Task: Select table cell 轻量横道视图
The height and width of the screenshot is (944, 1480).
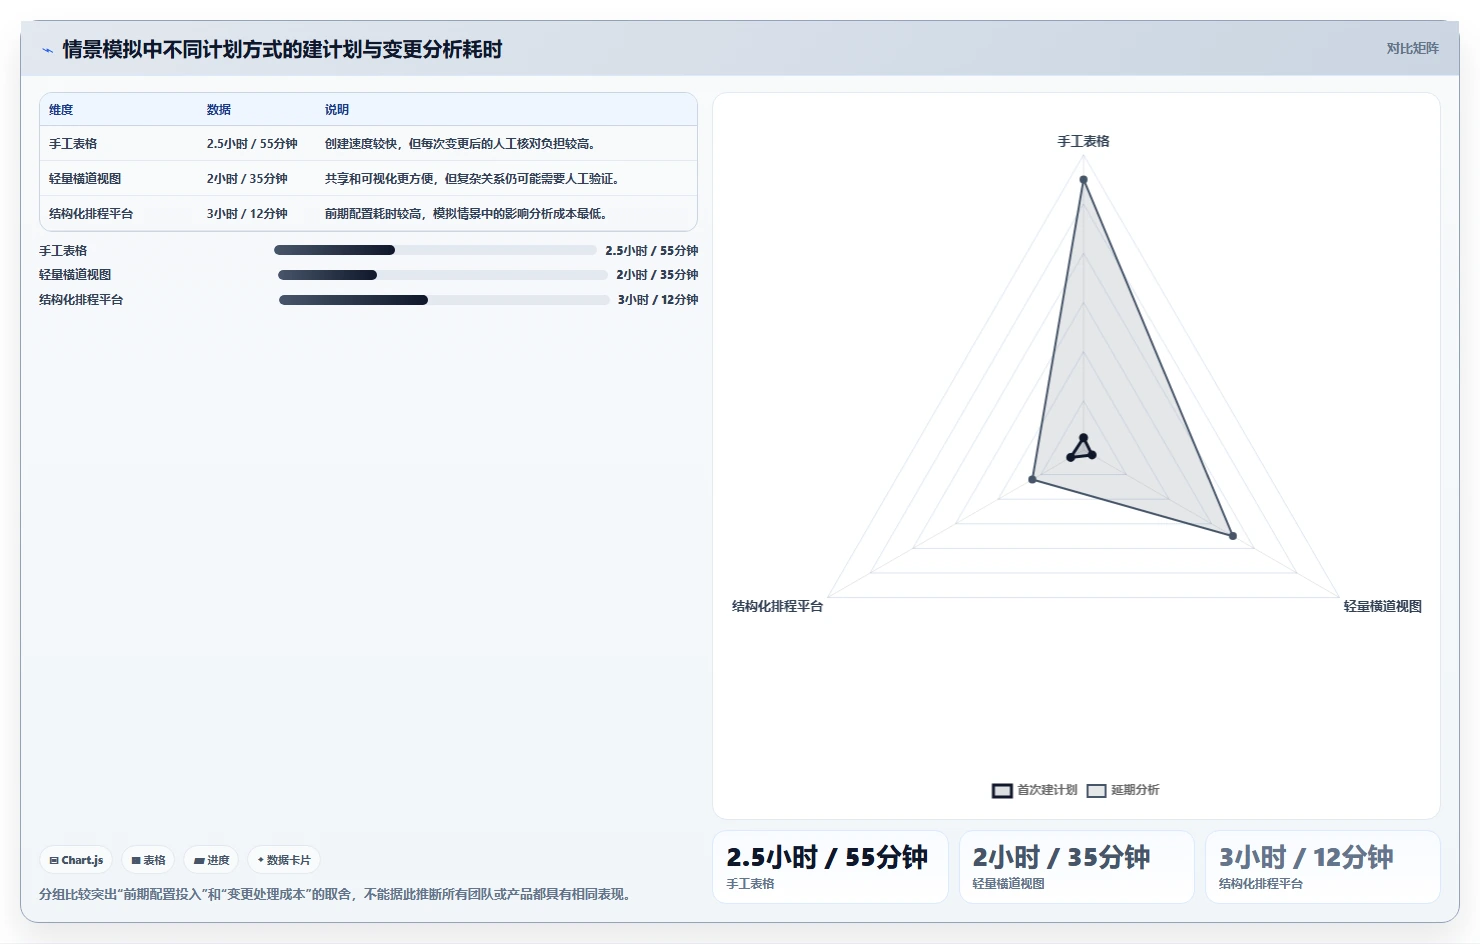Action: point(85,179)
